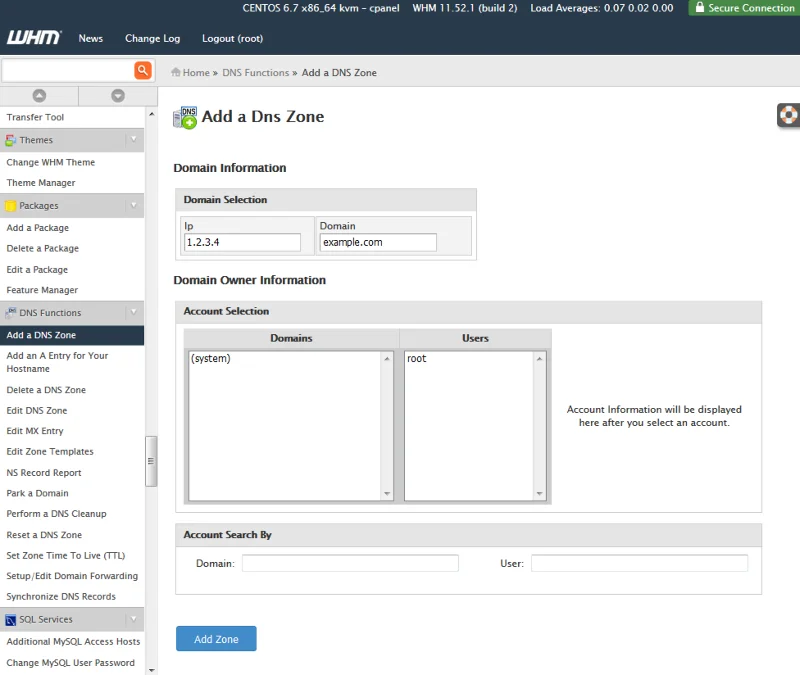Image resolution: width=800 pixels, height=675 pixels.
Task: Click sidebar scrollbar down arrow
Action: [x=152, y=670]
